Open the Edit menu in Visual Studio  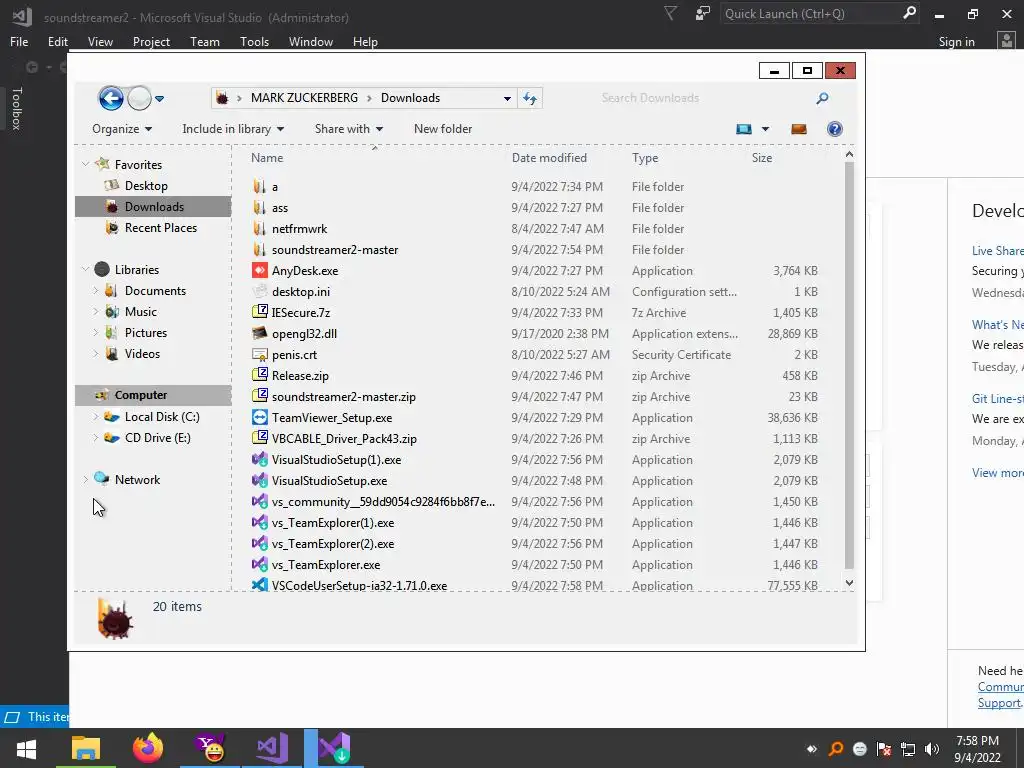tap(57, 42)
